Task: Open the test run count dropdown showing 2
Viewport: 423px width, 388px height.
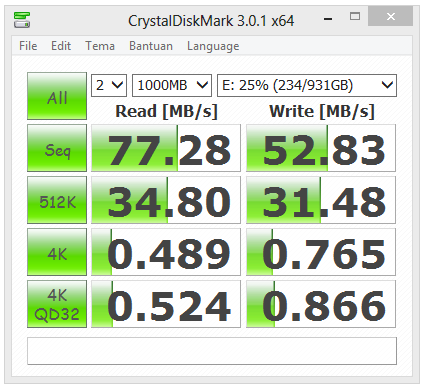Action: click(109, 85)
